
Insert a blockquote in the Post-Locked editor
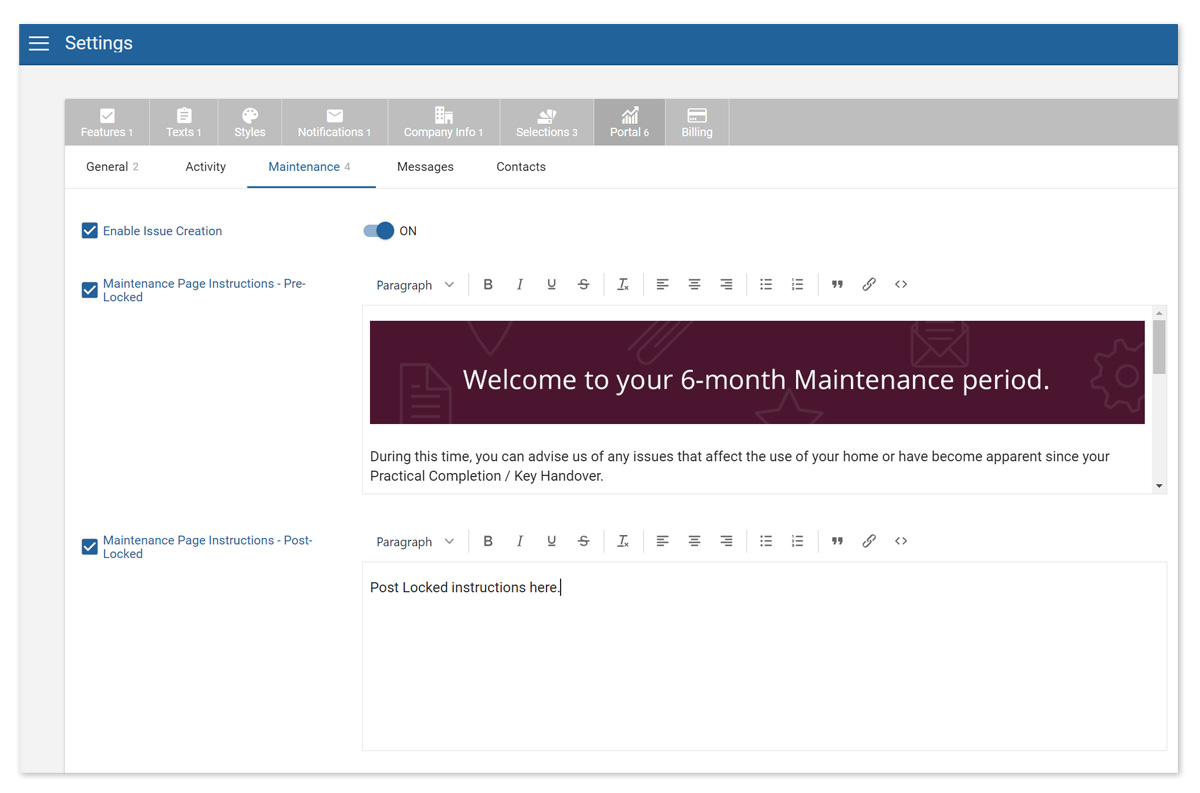pyautogui.click(x=837, y=541)
